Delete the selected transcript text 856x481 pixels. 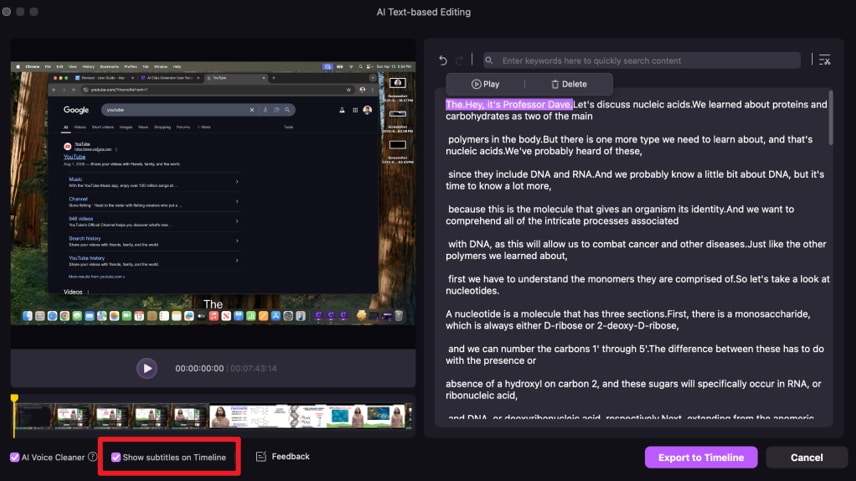pos(569,84)
